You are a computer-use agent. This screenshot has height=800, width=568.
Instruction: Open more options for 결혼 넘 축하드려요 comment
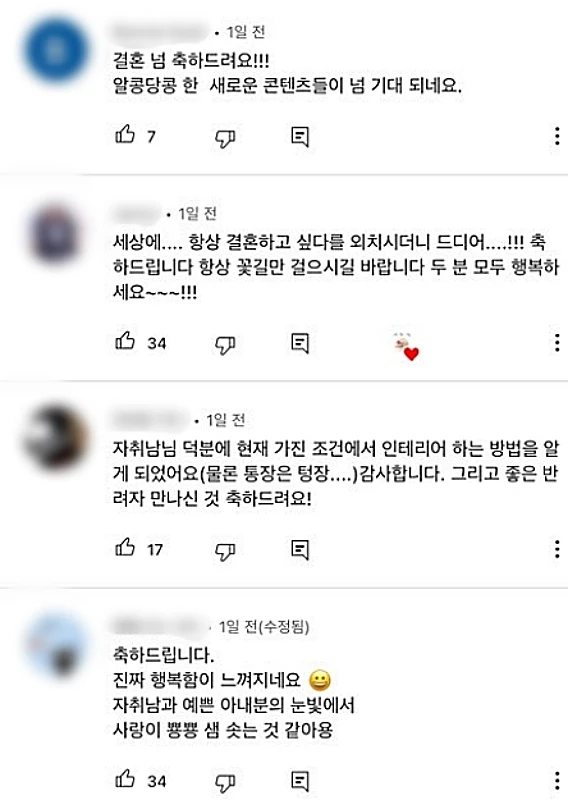point(557,136)
